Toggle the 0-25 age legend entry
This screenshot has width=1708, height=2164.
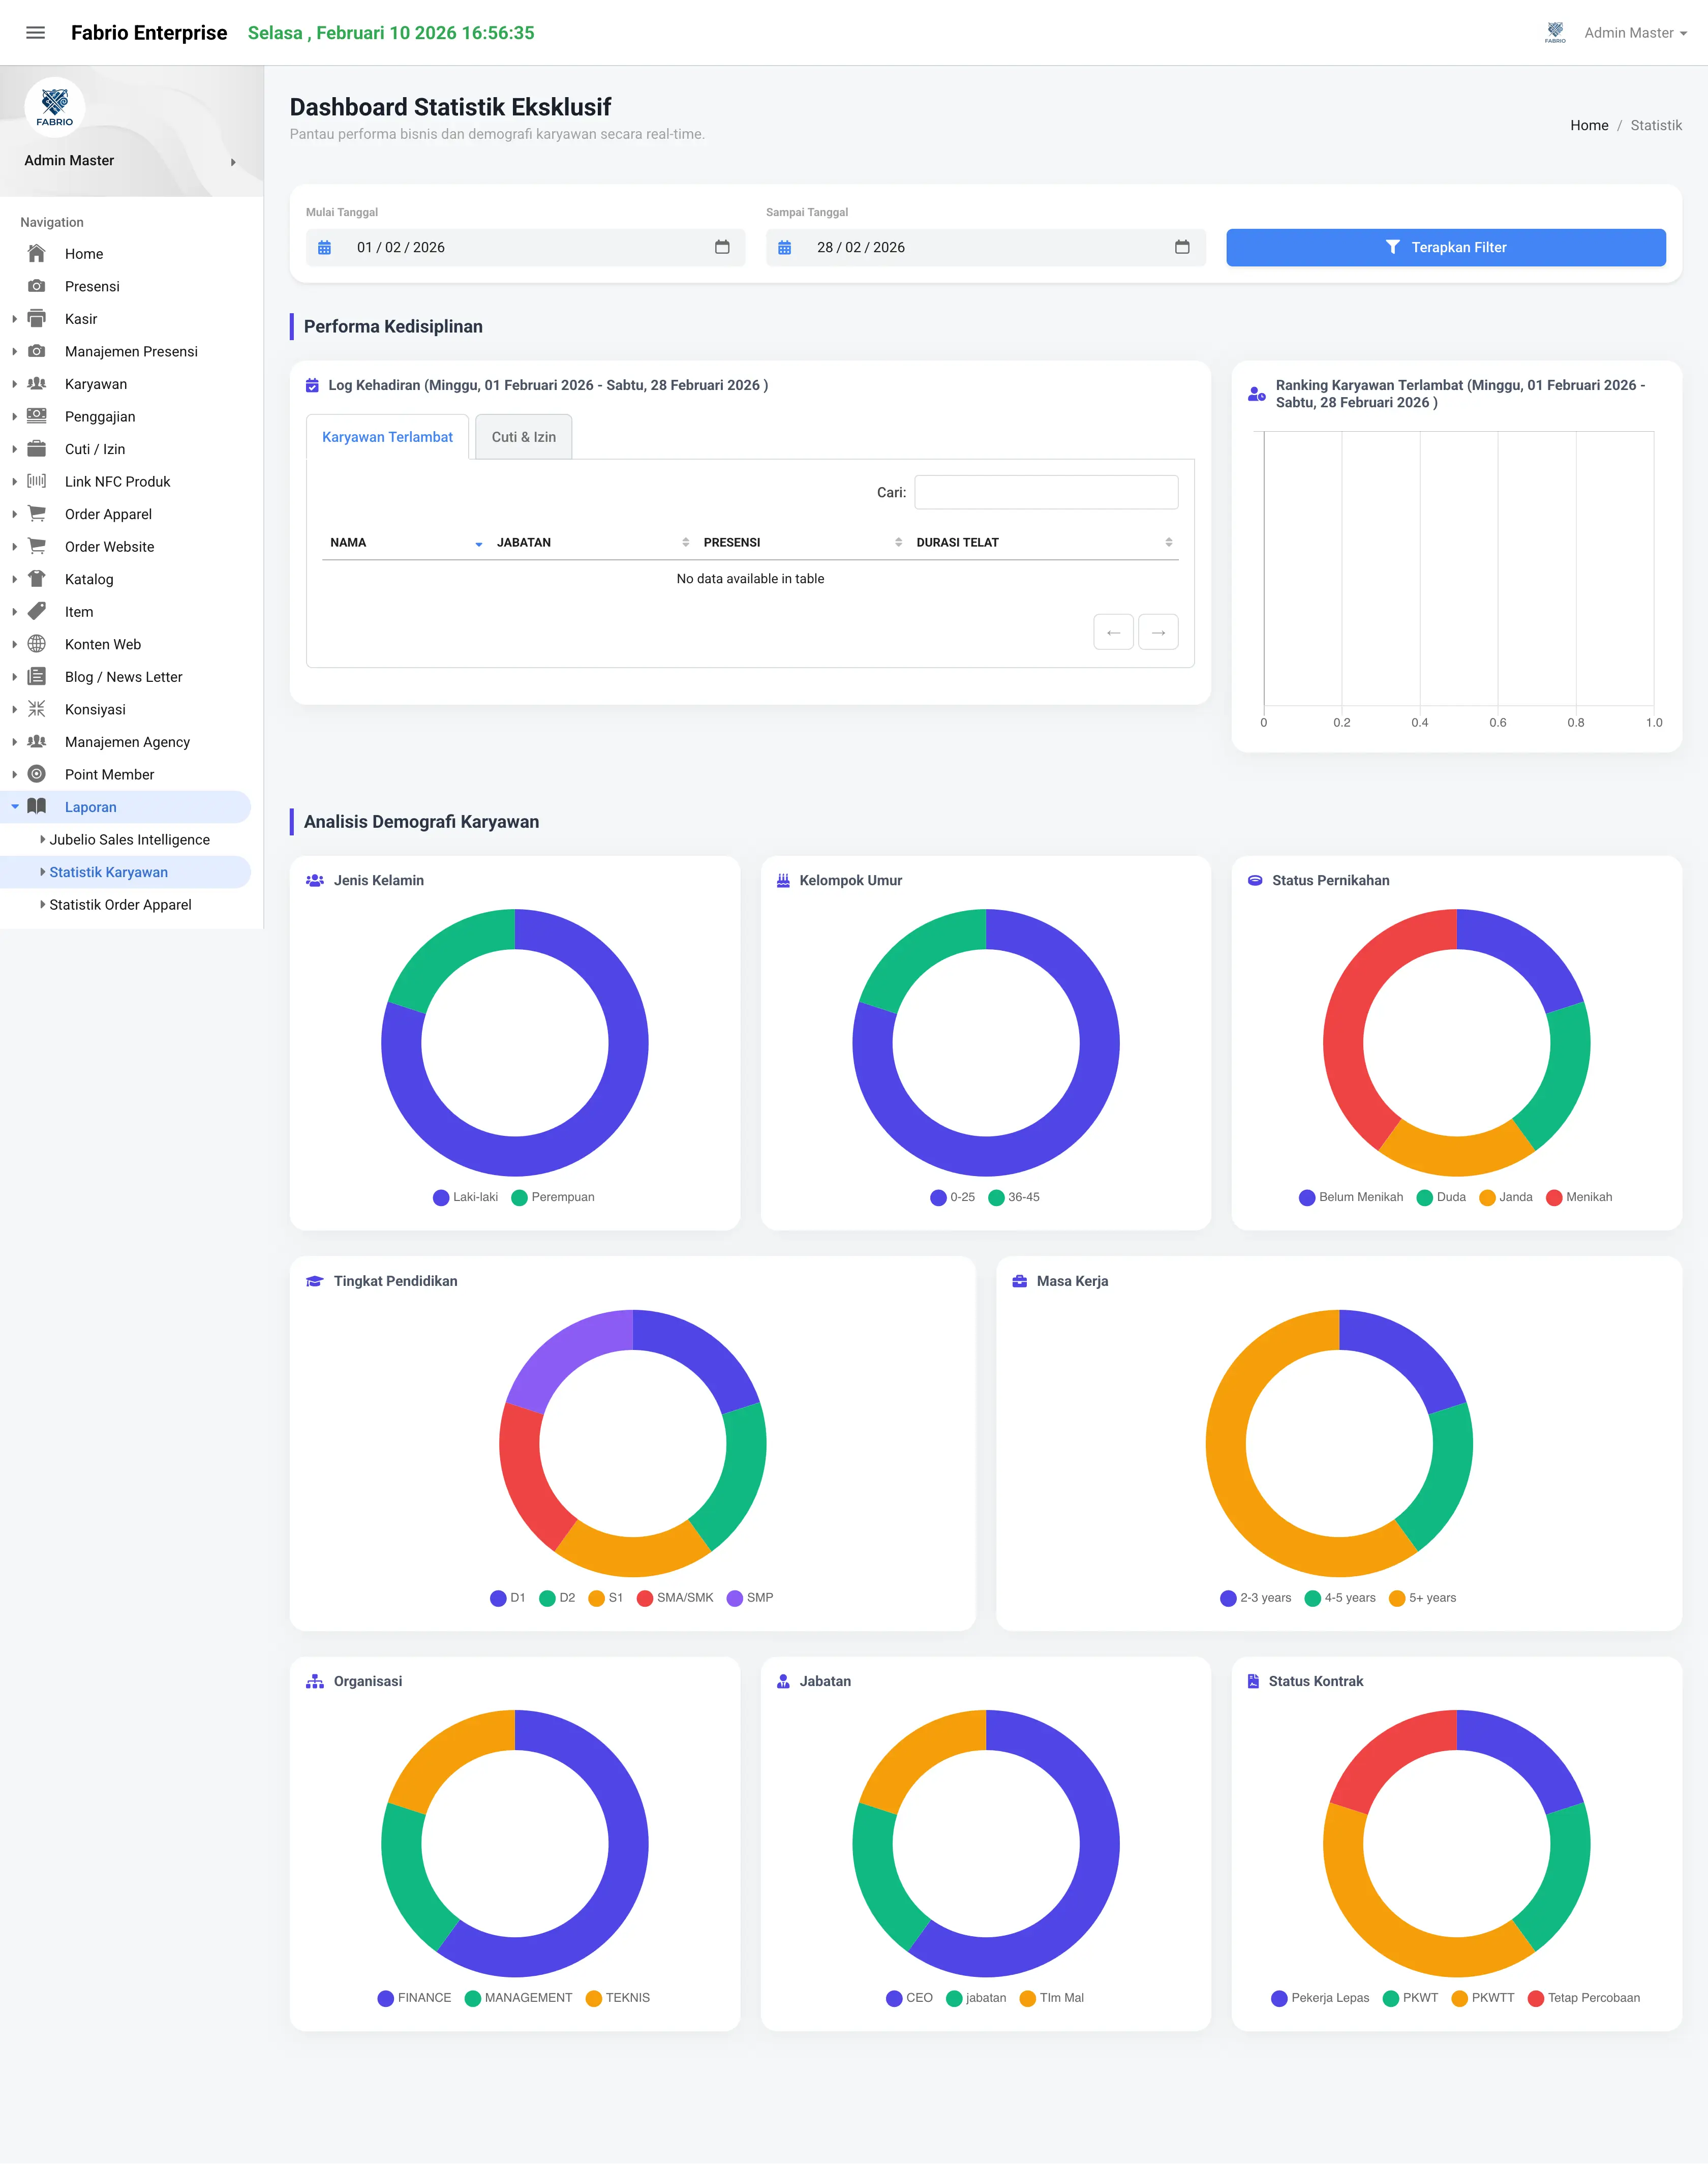click(x=952, y=1197)
